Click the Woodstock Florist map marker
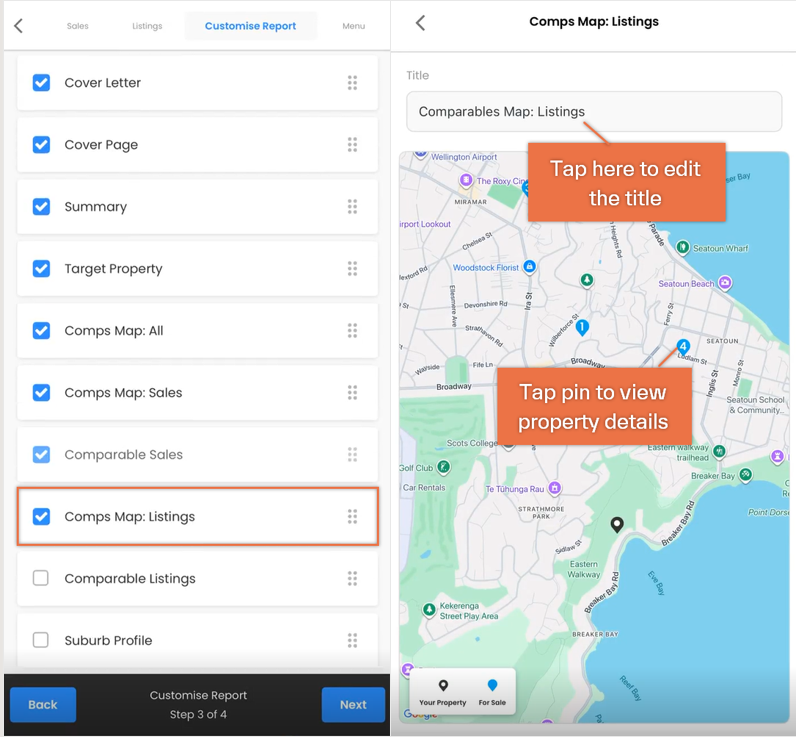Image resolution: width=796 pixels, height=737 pixels. (x=529, y=266)
